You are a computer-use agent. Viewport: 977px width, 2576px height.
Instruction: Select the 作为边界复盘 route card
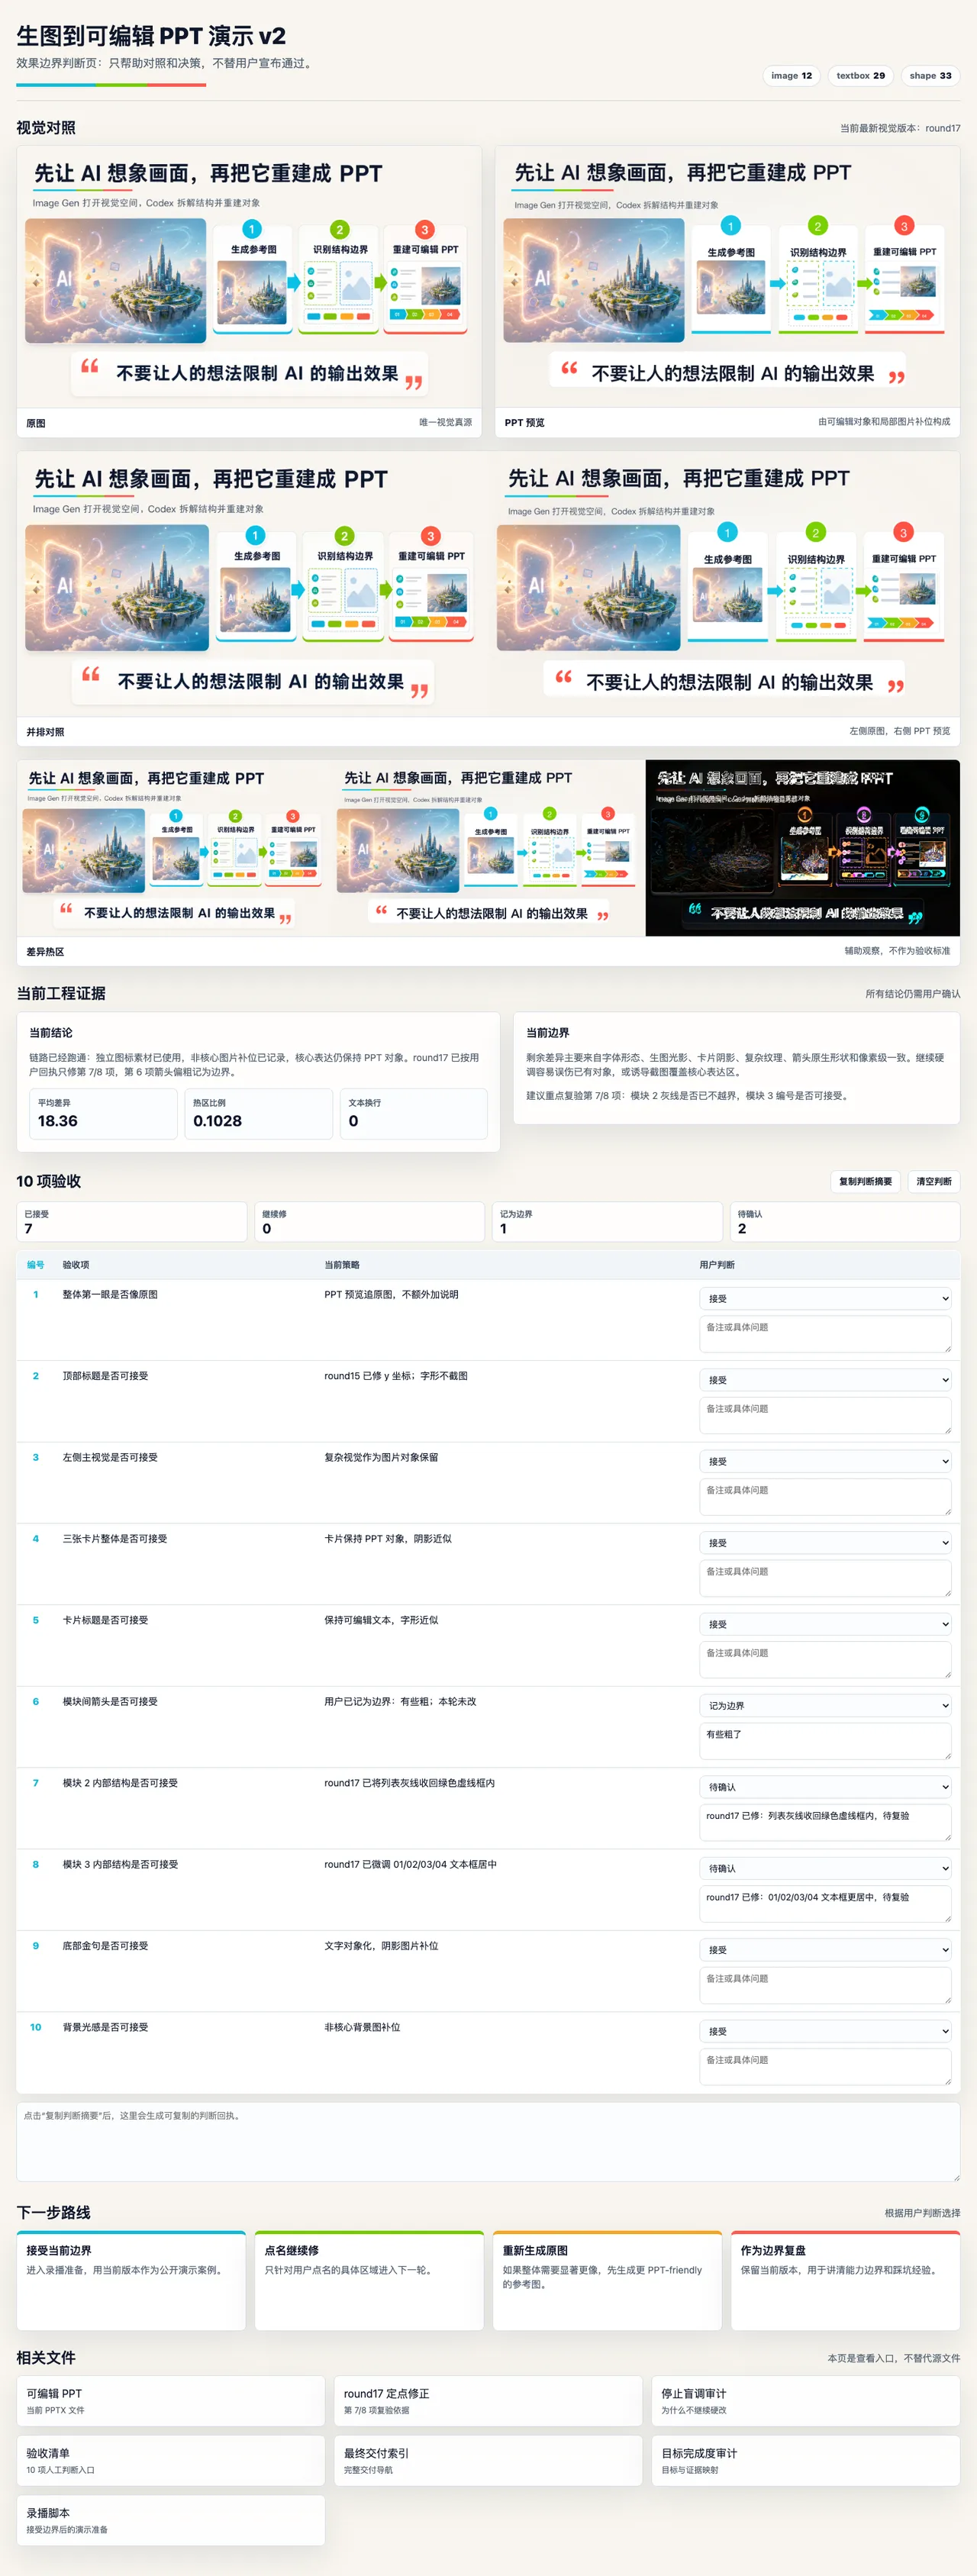[845, 2280]
